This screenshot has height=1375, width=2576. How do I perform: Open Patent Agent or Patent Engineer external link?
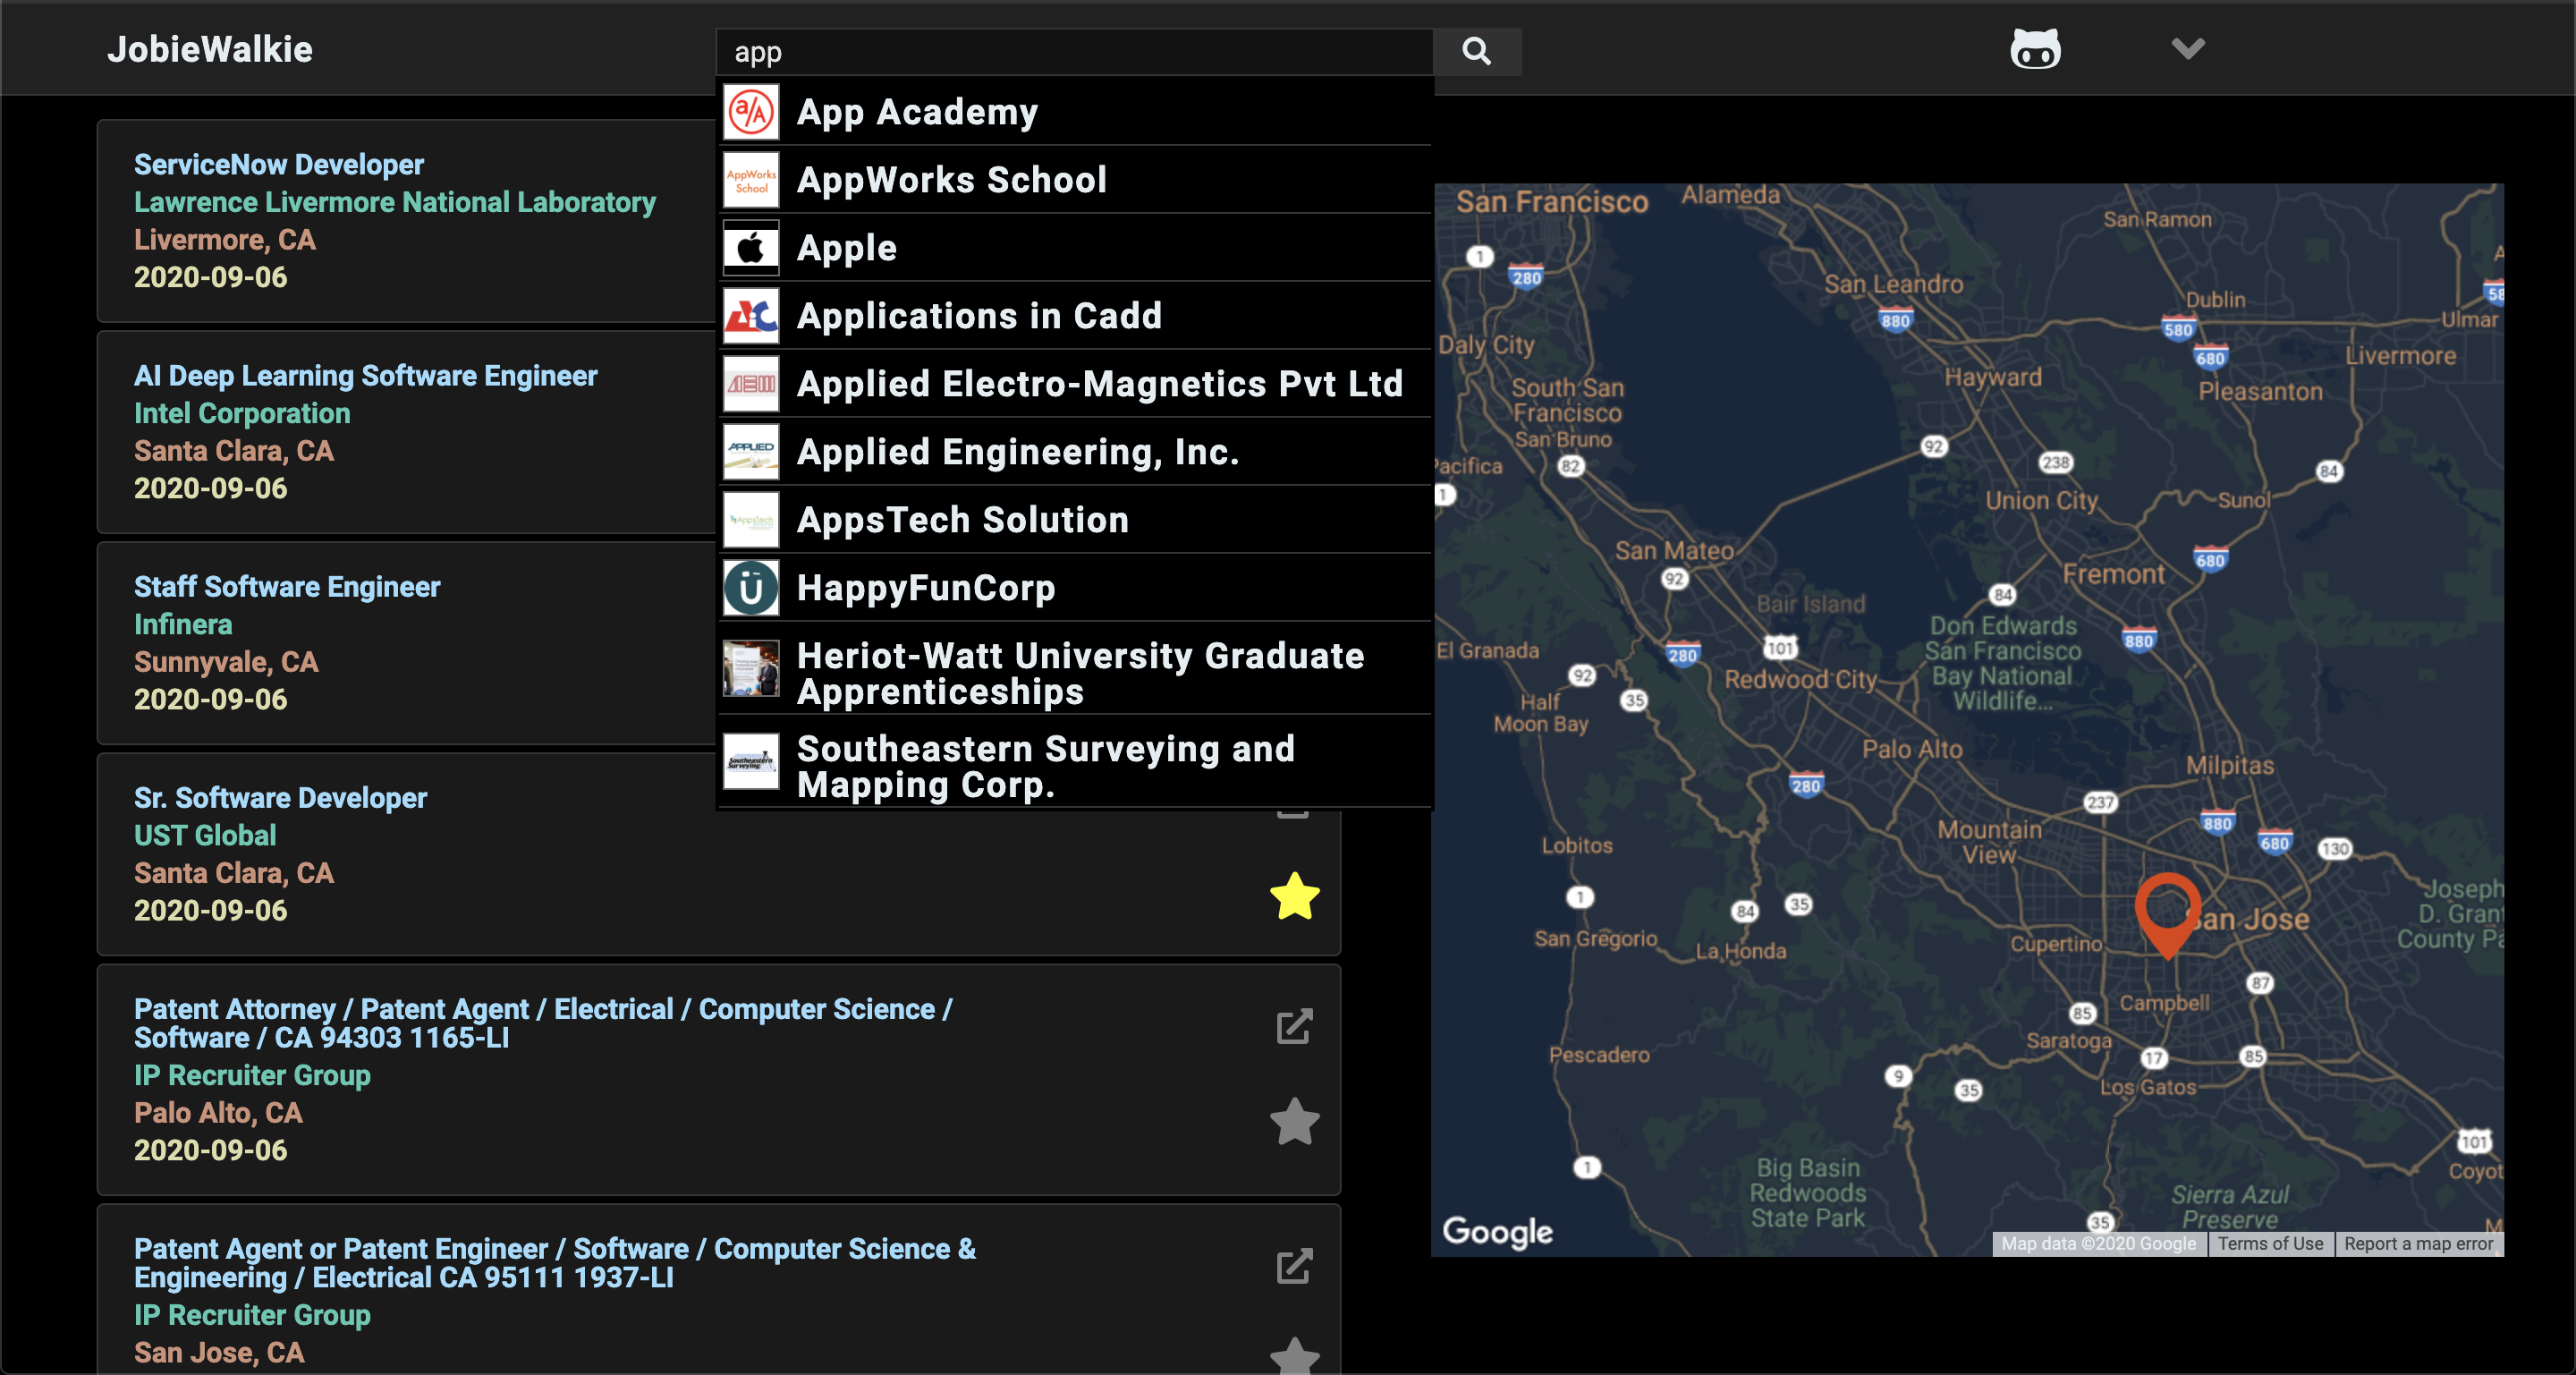(x=1294, y=1267)
